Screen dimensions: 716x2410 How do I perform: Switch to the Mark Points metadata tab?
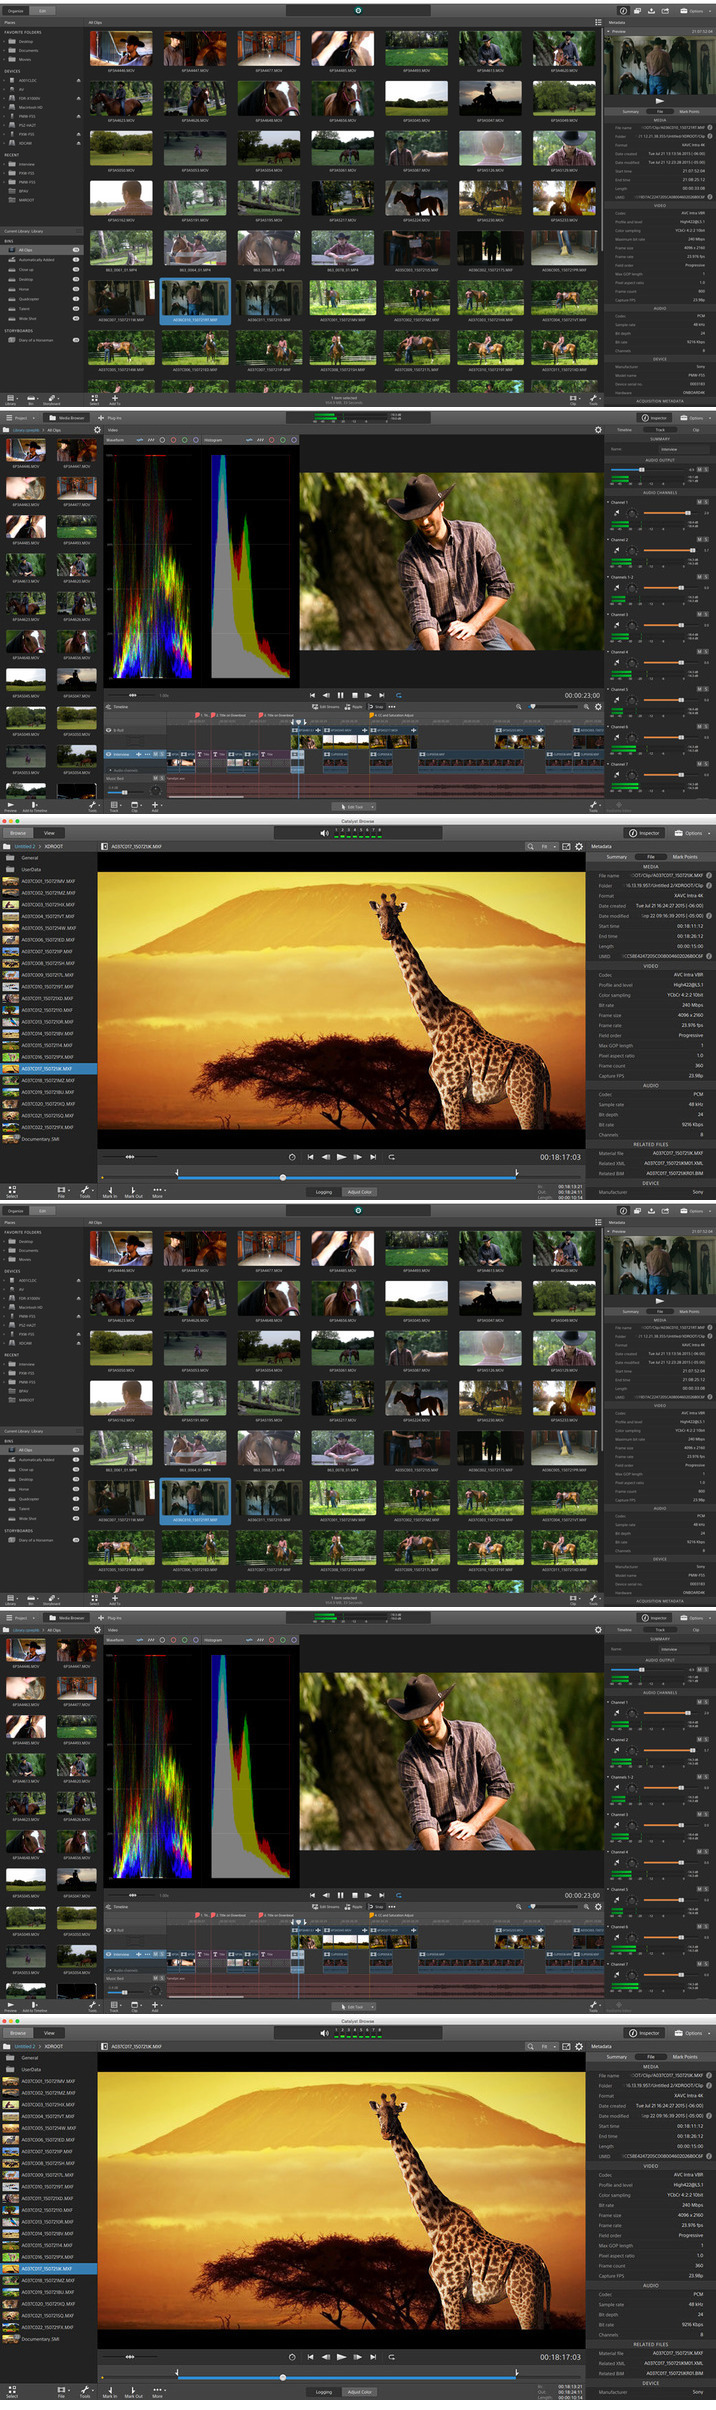(x=685, y=856)
